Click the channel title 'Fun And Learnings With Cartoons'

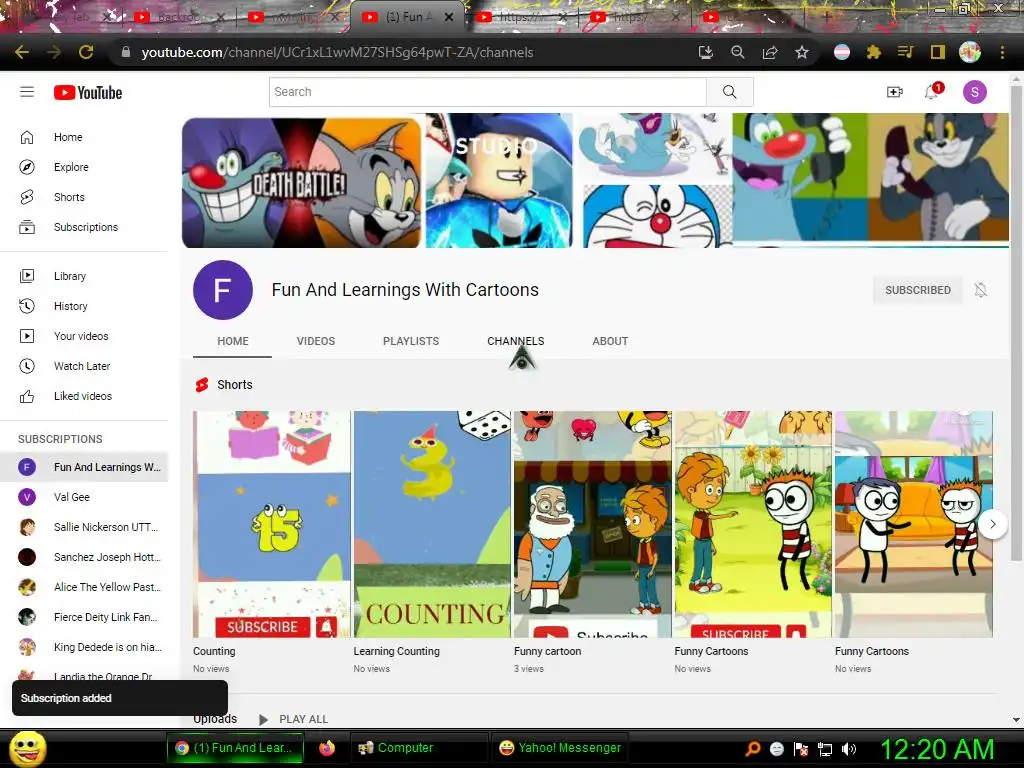pyautogui.click(x=405, y=290)
